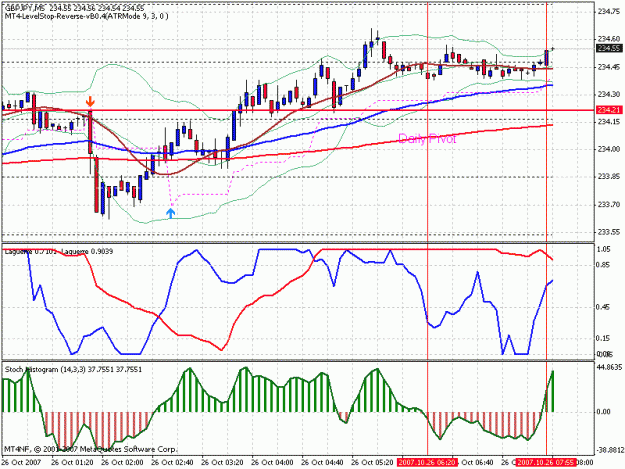The width and height of the screenshot is (625, 469).
Task: Select the 2007.10.26 06:20 time marker
Action: tap(427, 463)
